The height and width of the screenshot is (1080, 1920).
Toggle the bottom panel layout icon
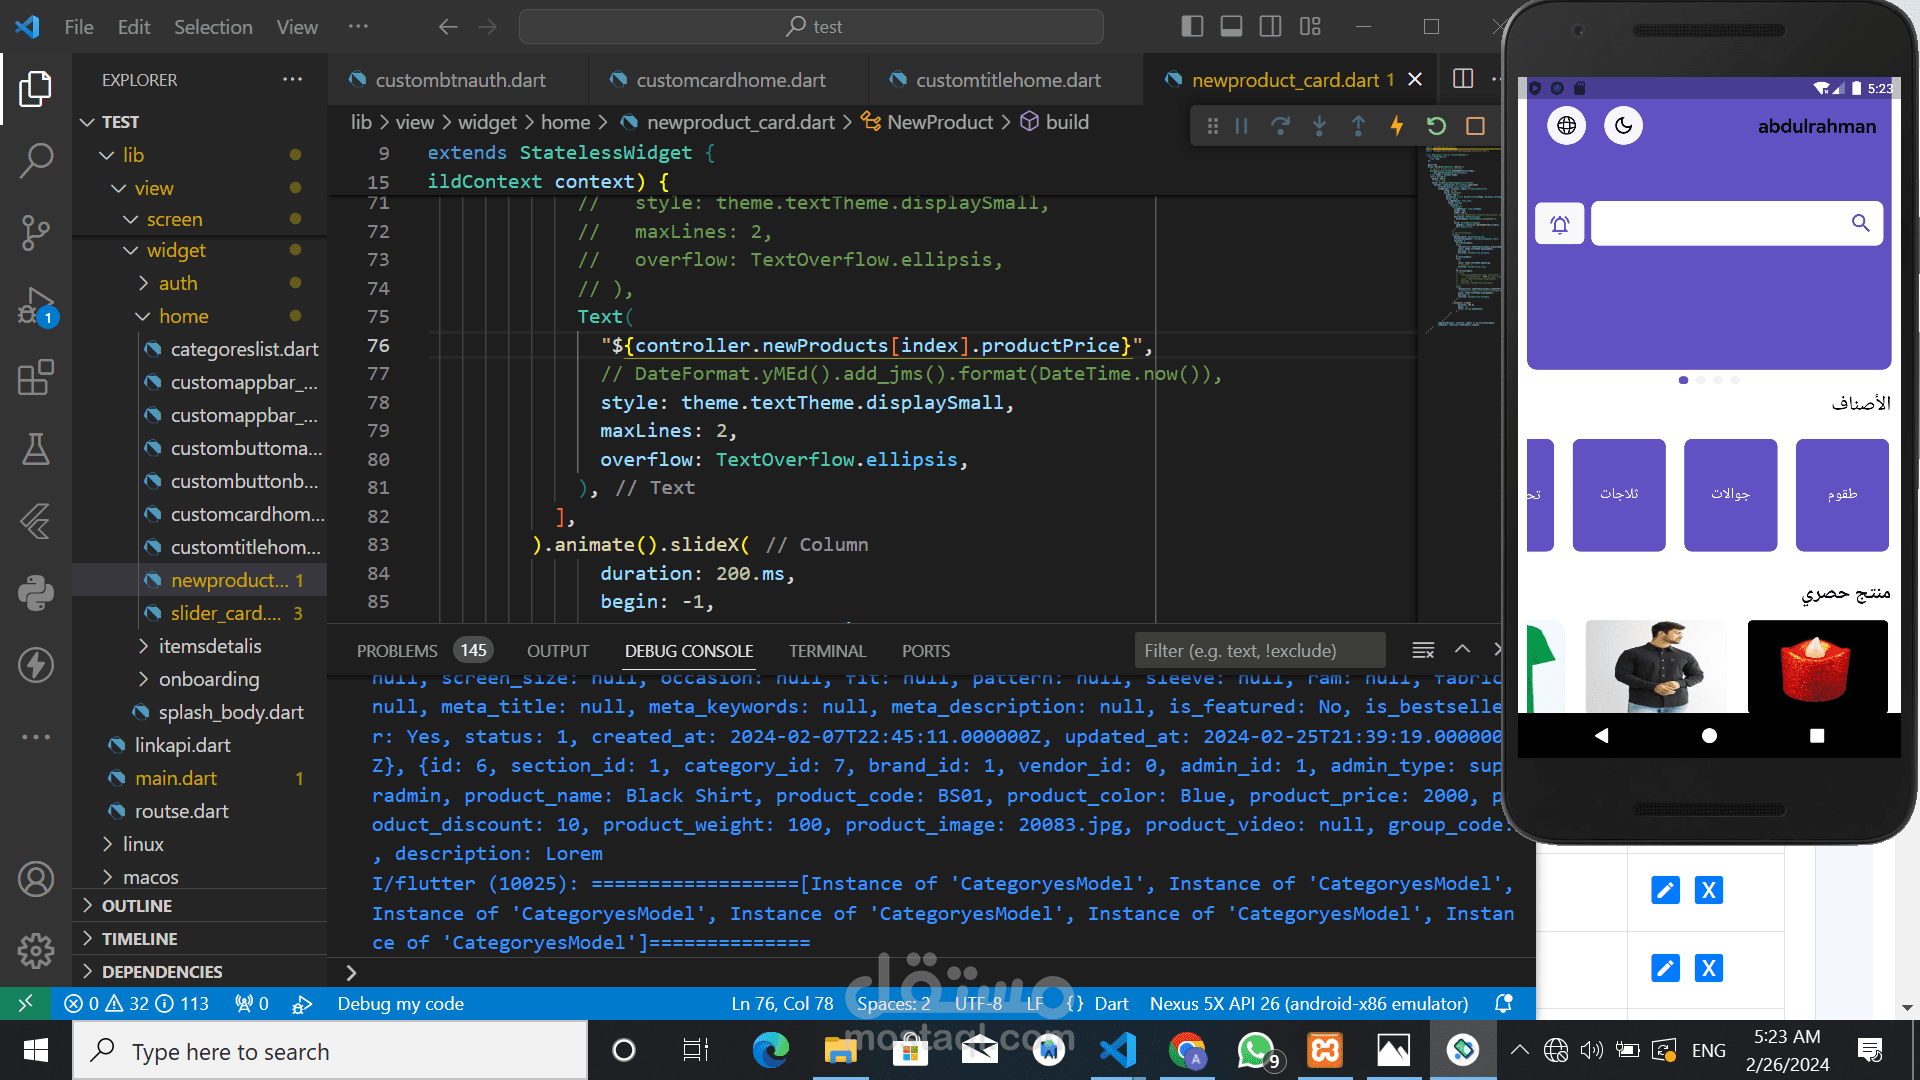1231,27
